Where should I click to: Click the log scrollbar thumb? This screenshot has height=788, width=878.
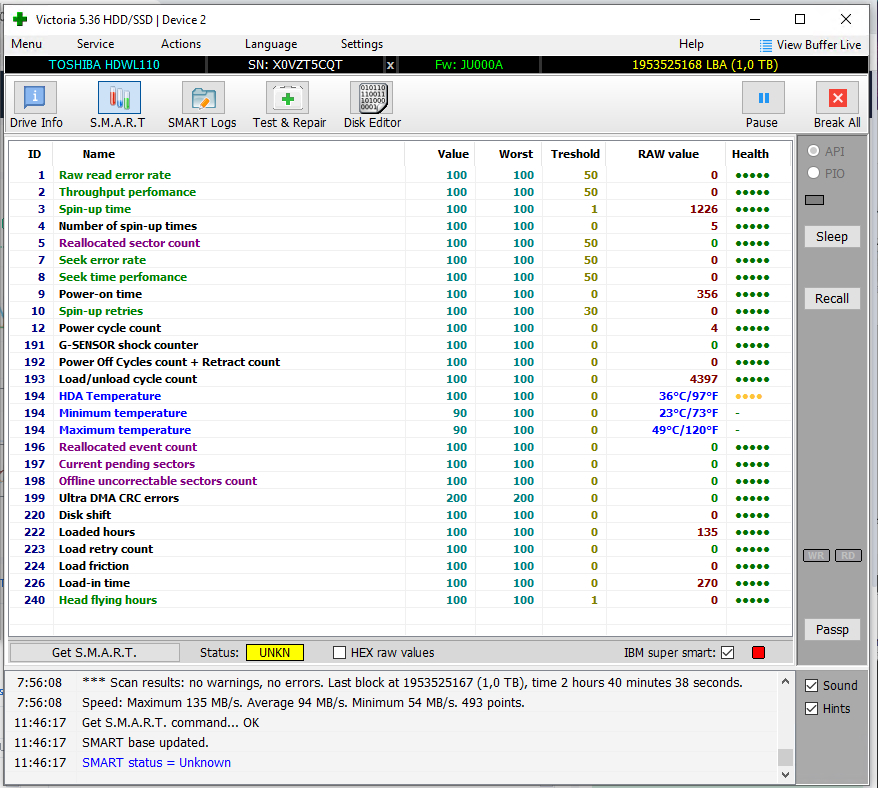(785, 757)
